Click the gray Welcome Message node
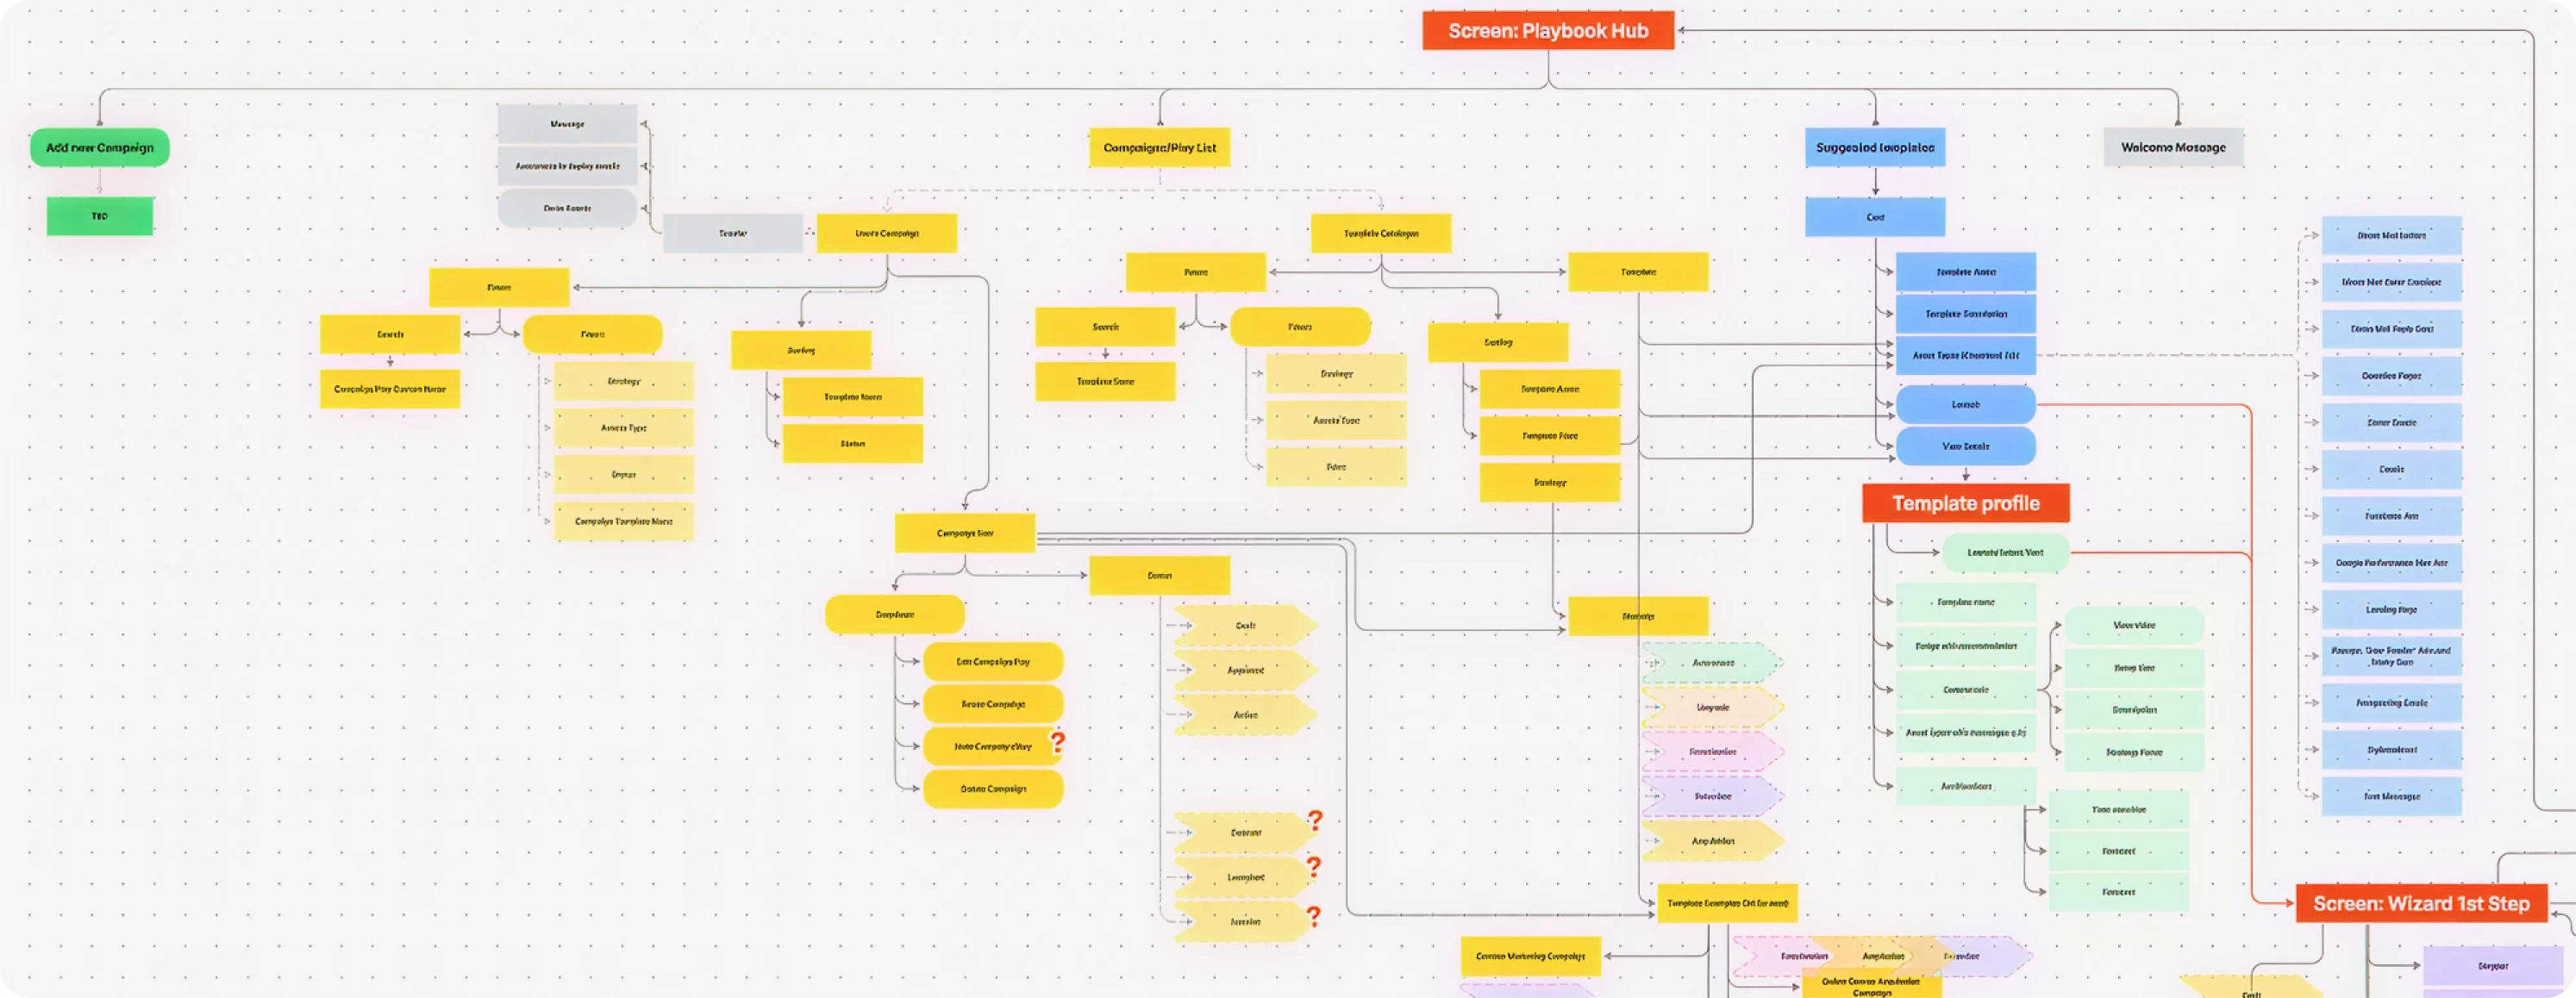This screenshot has height=998, width=2576. (x=2173, y=147)
